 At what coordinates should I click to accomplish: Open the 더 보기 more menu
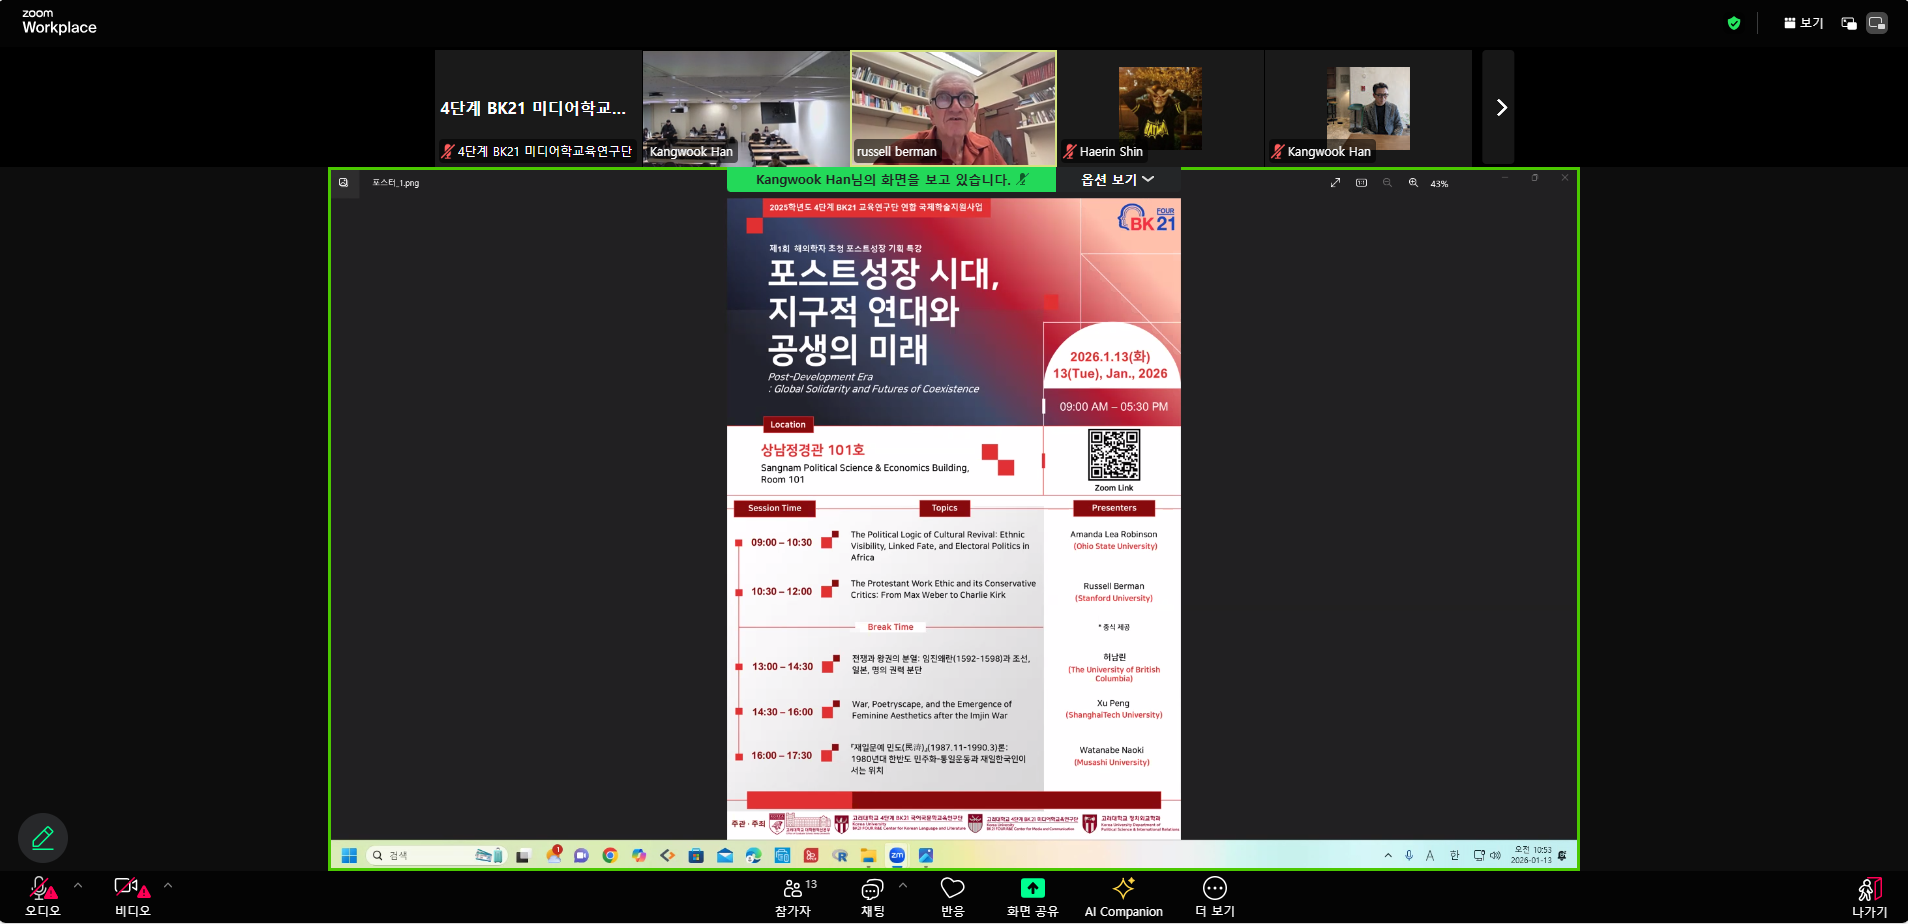coord(1214,897)
